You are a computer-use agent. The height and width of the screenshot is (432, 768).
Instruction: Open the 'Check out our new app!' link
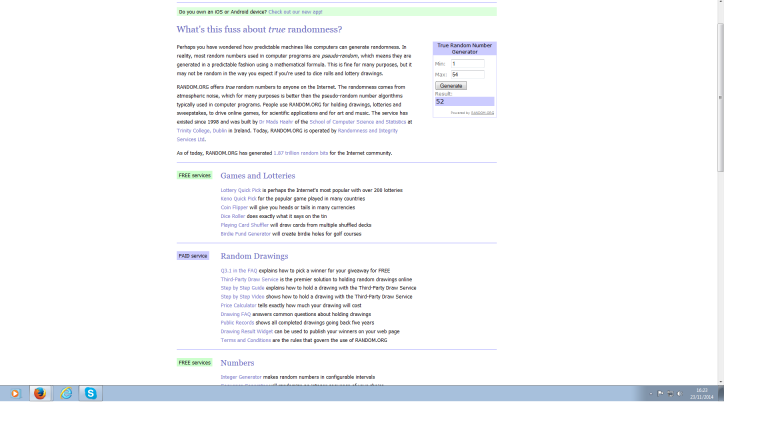295,12
